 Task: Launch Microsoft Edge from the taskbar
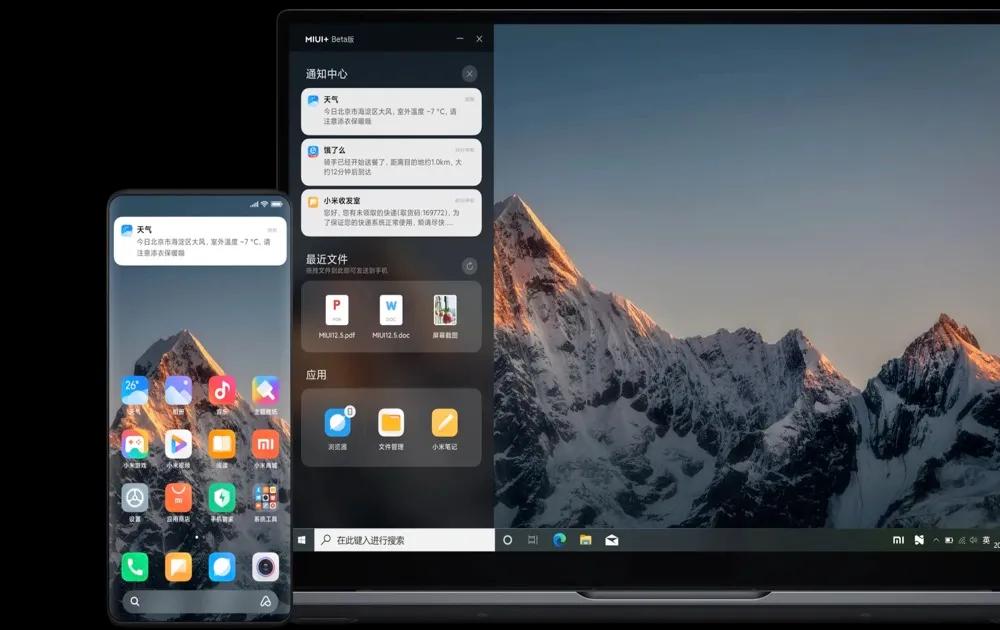pos(559,540)
